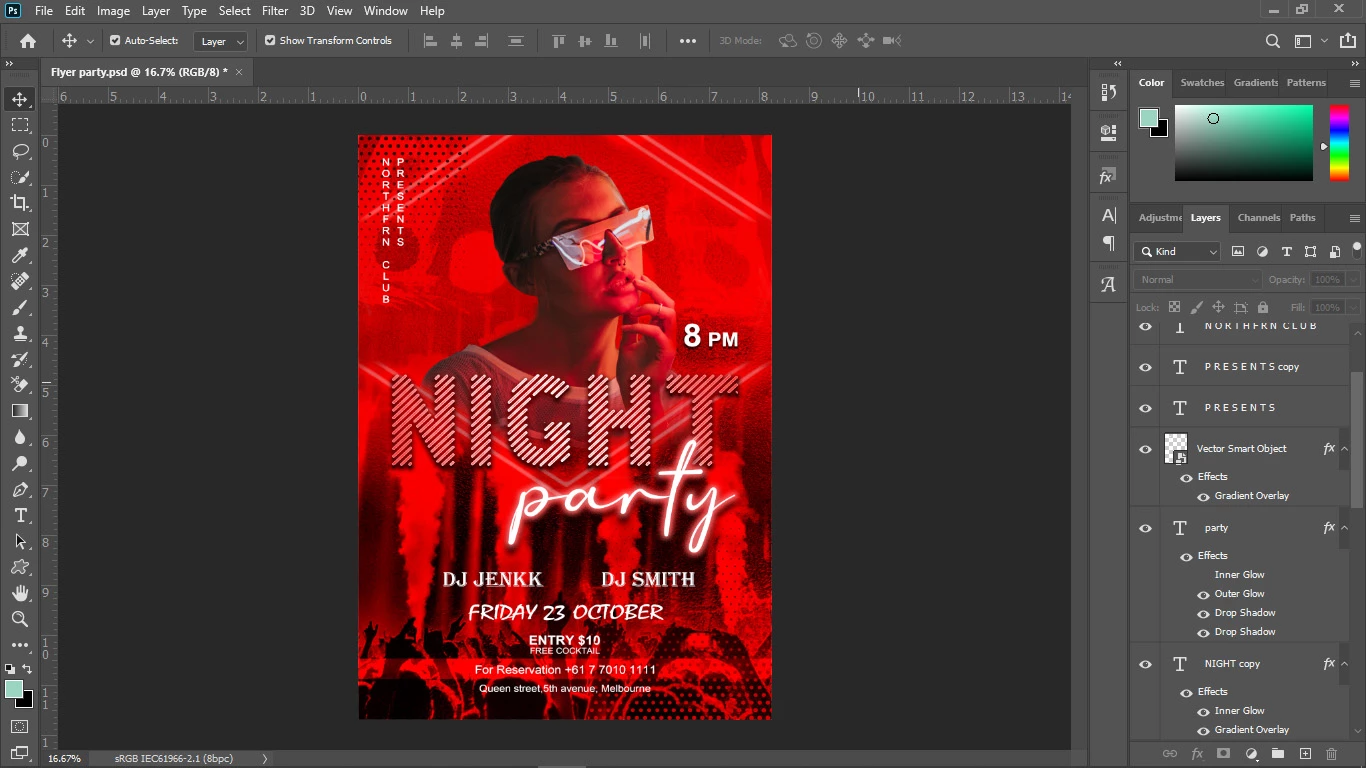Open the Auto-Select Layer dropdown

pyautogui.click(x=221, y=41)
